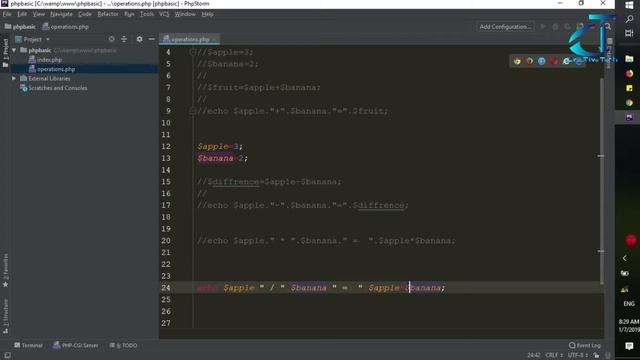Open the CRLF line separator selector
Viewport: 640px width, 360px height.
[554, 355]
